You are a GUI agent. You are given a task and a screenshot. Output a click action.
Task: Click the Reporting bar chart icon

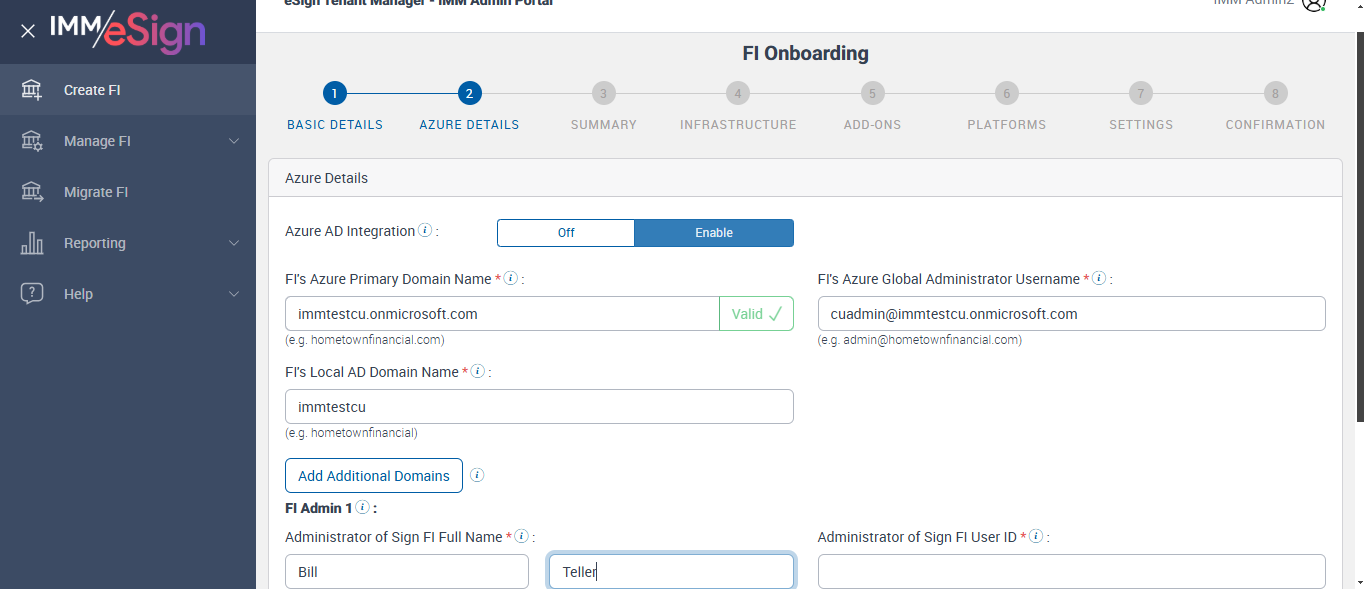[x=32, y=243]
